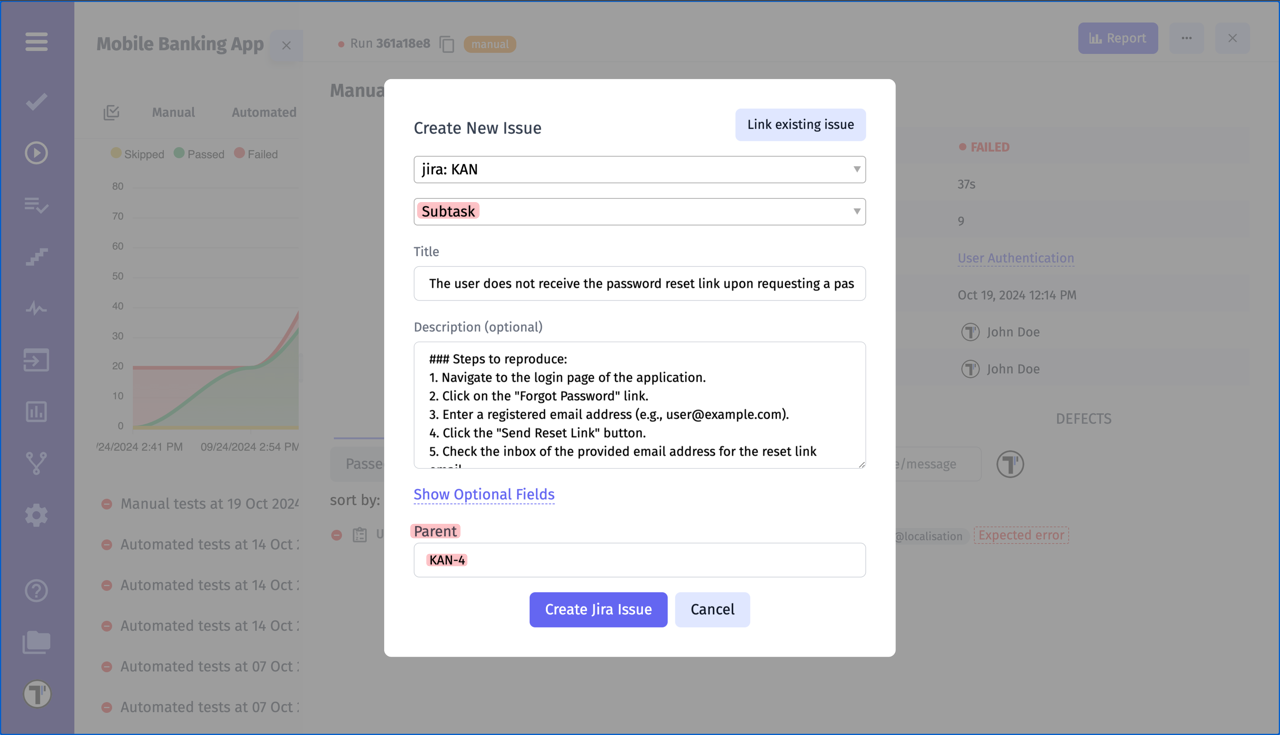Screen dimensions: 1280x735
Task: Open the Subtask issue type dropdown
Action: (x=639, y=211)
